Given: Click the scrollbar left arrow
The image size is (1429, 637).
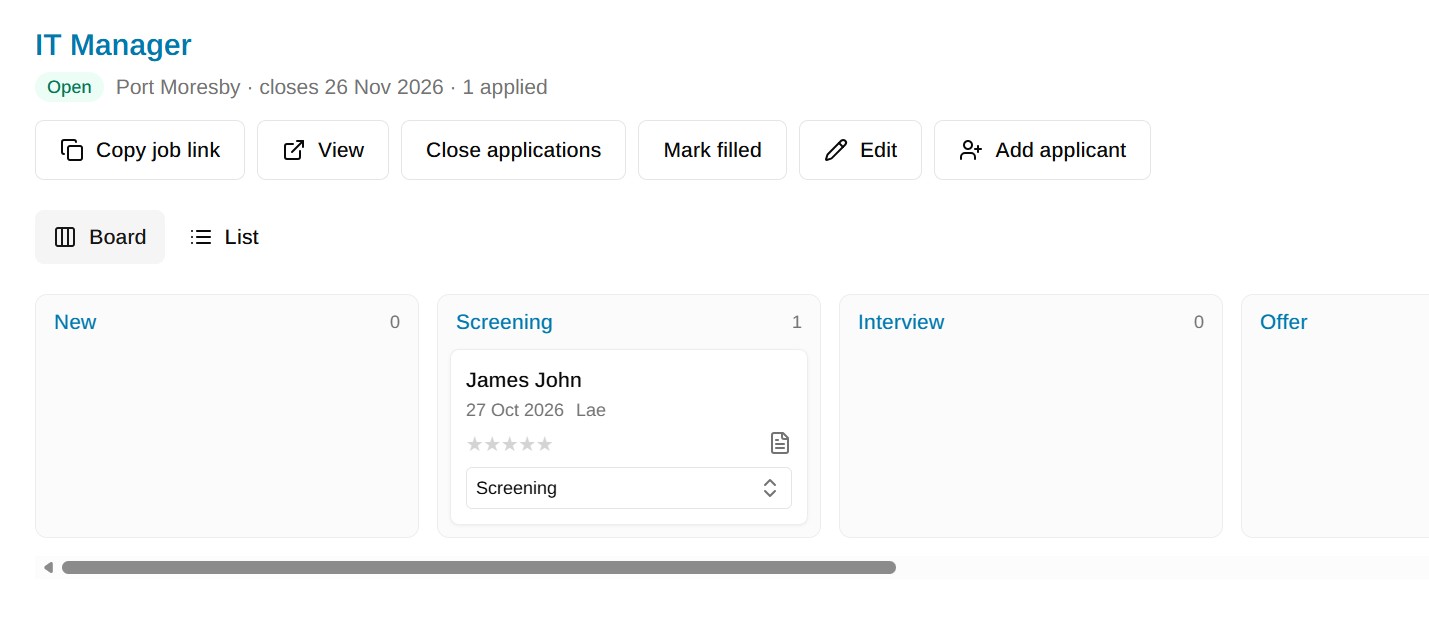Looking at the screenshot, I should point(48,567).
